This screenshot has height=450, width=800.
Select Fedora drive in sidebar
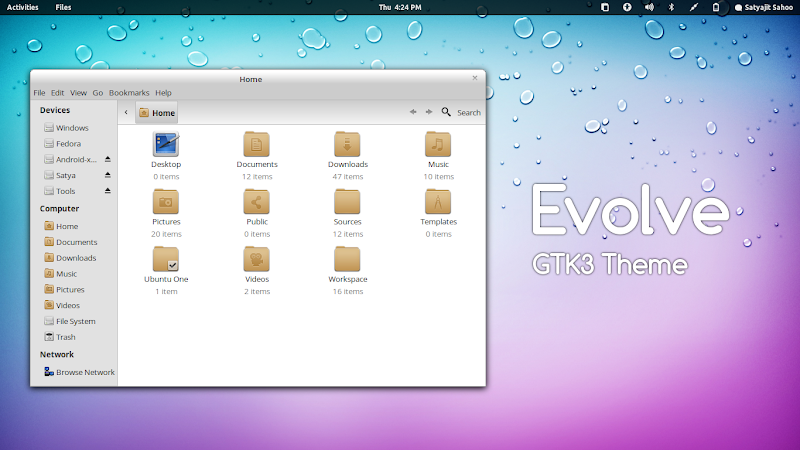tap(63, 143)
